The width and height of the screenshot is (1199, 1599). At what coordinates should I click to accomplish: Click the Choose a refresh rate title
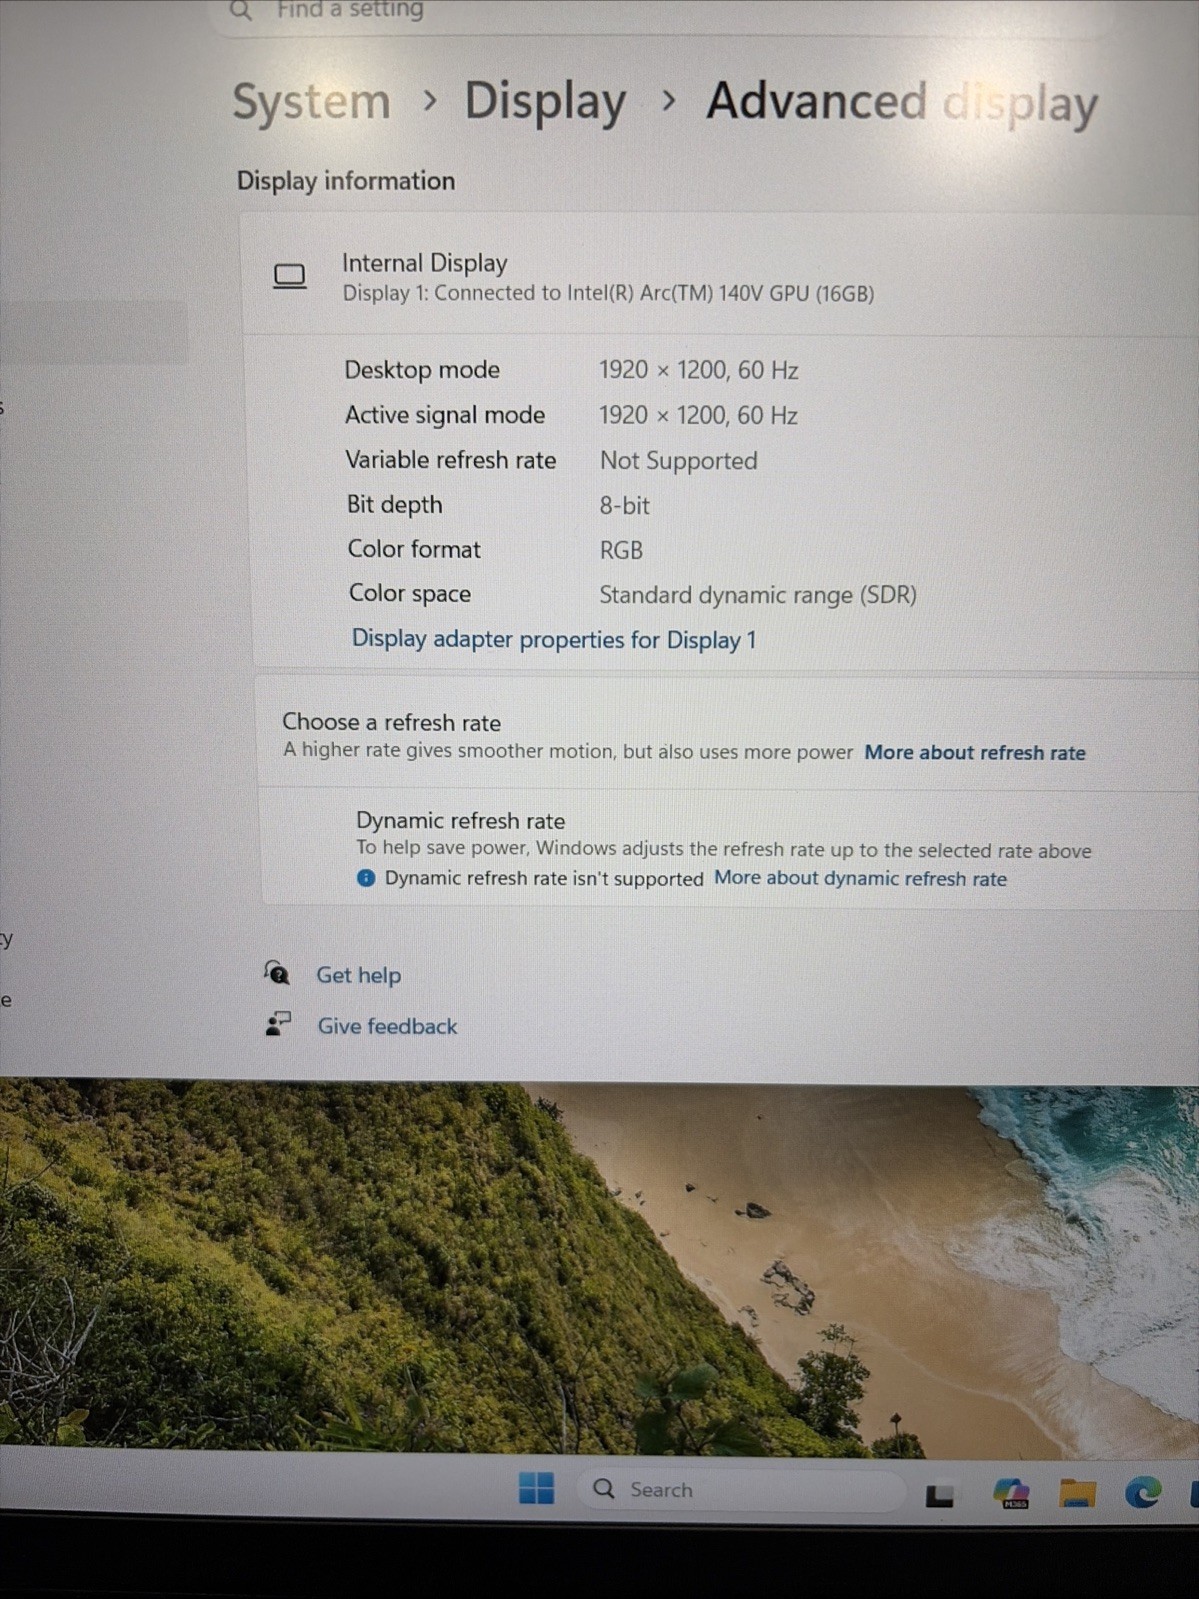pyautogui.click(x=392, y=722)
